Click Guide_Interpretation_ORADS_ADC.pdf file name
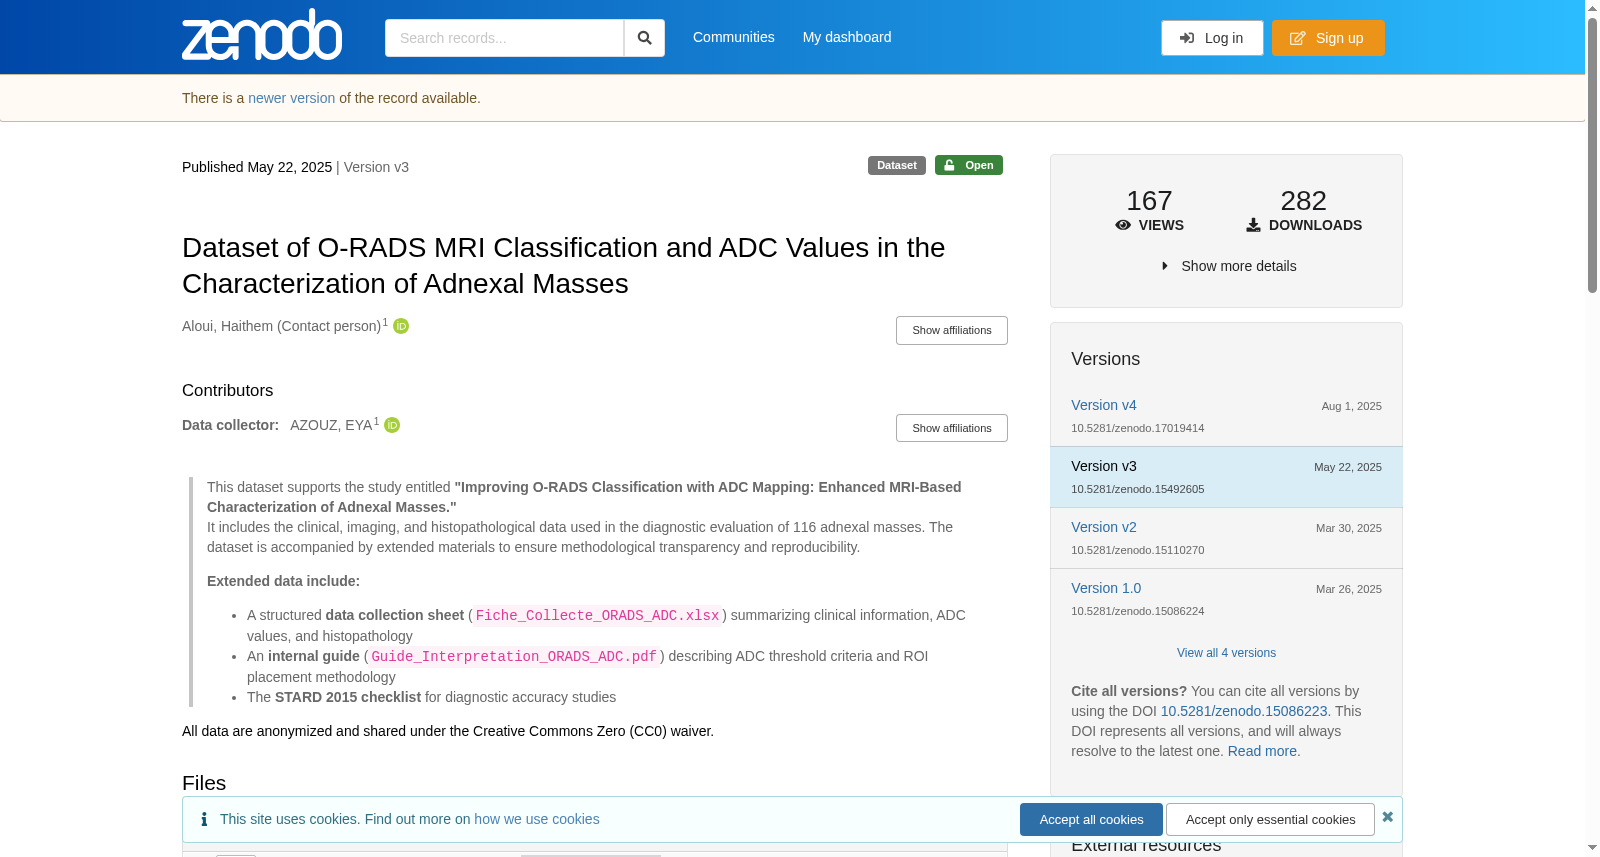The image size is (1600, 857). (514, 656)
